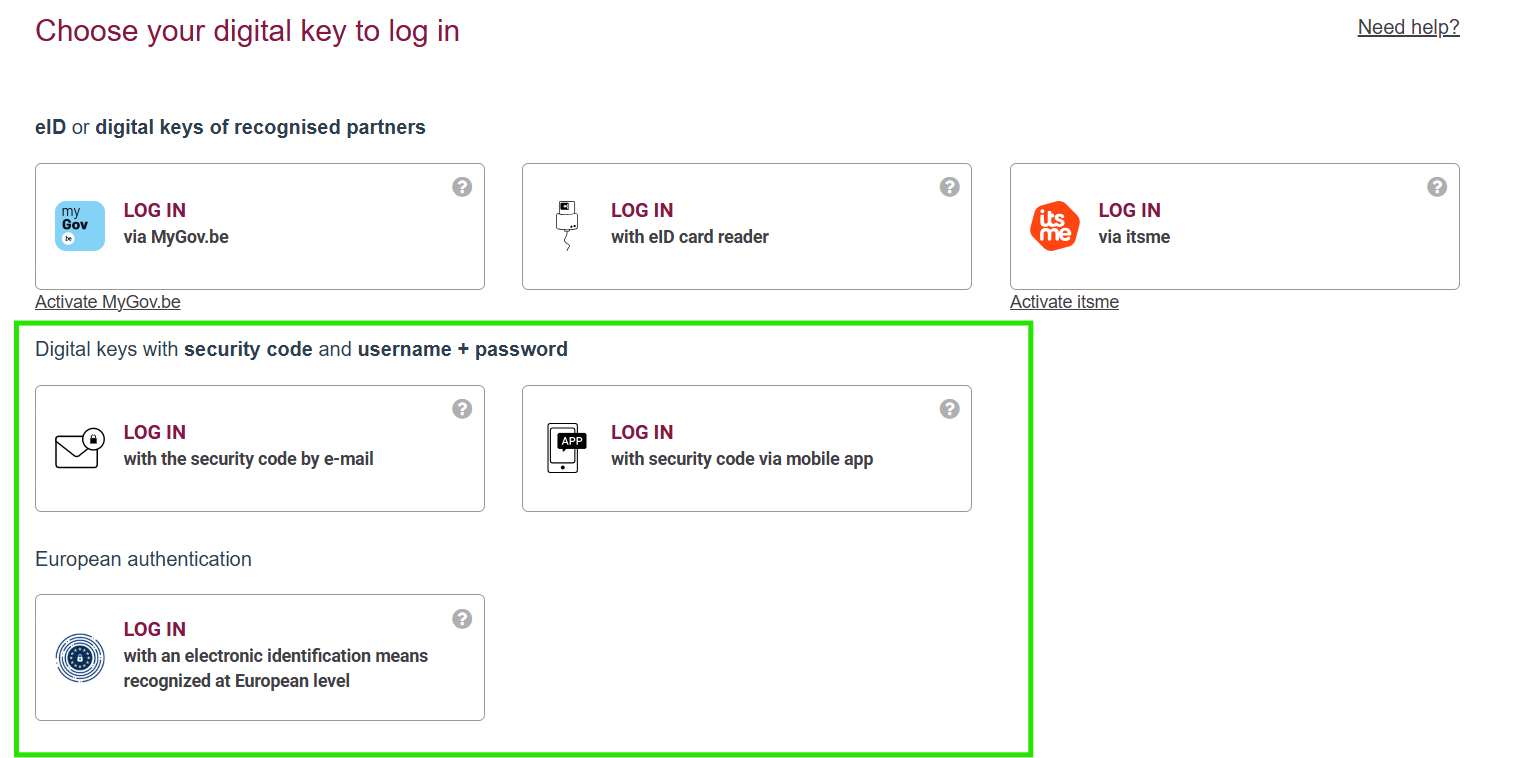Click the e-mail envelope lock icon
Image resolution: width=1537 pixels, height=758 pixels.
[x=80, y=448]
